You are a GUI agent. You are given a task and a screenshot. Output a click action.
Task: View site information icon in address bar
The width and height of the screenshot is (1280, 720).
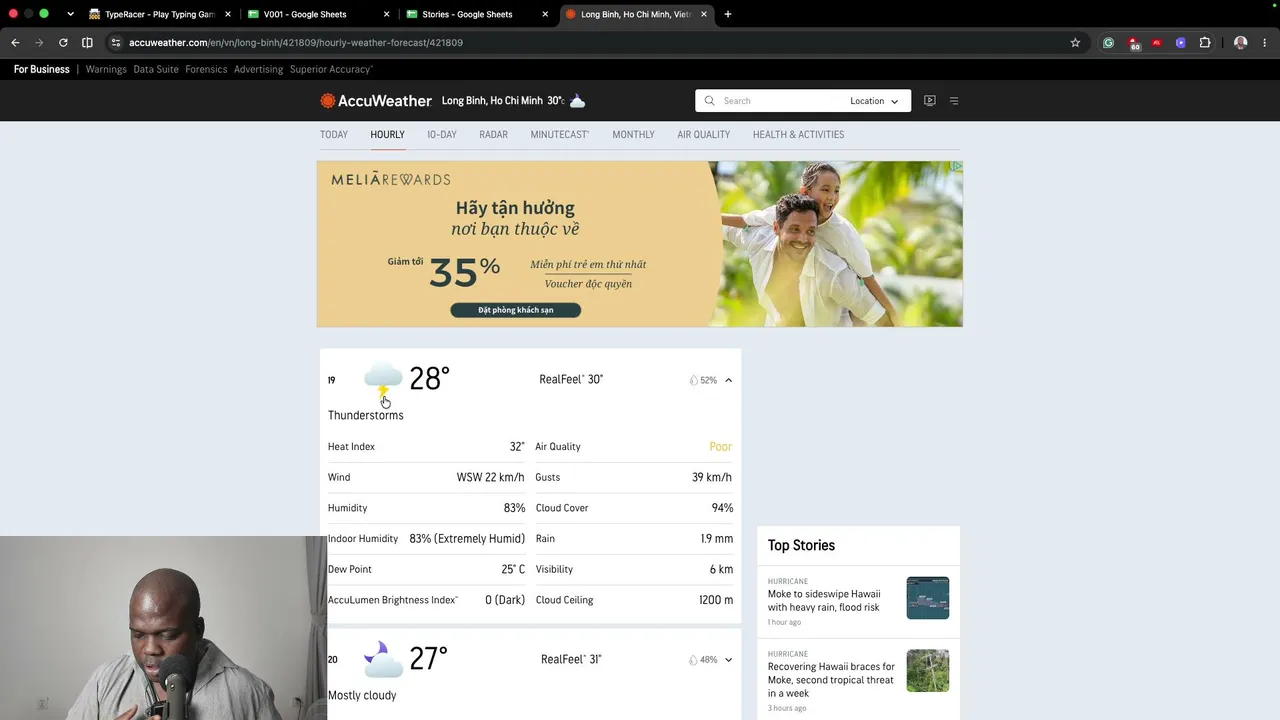[116, 43]
